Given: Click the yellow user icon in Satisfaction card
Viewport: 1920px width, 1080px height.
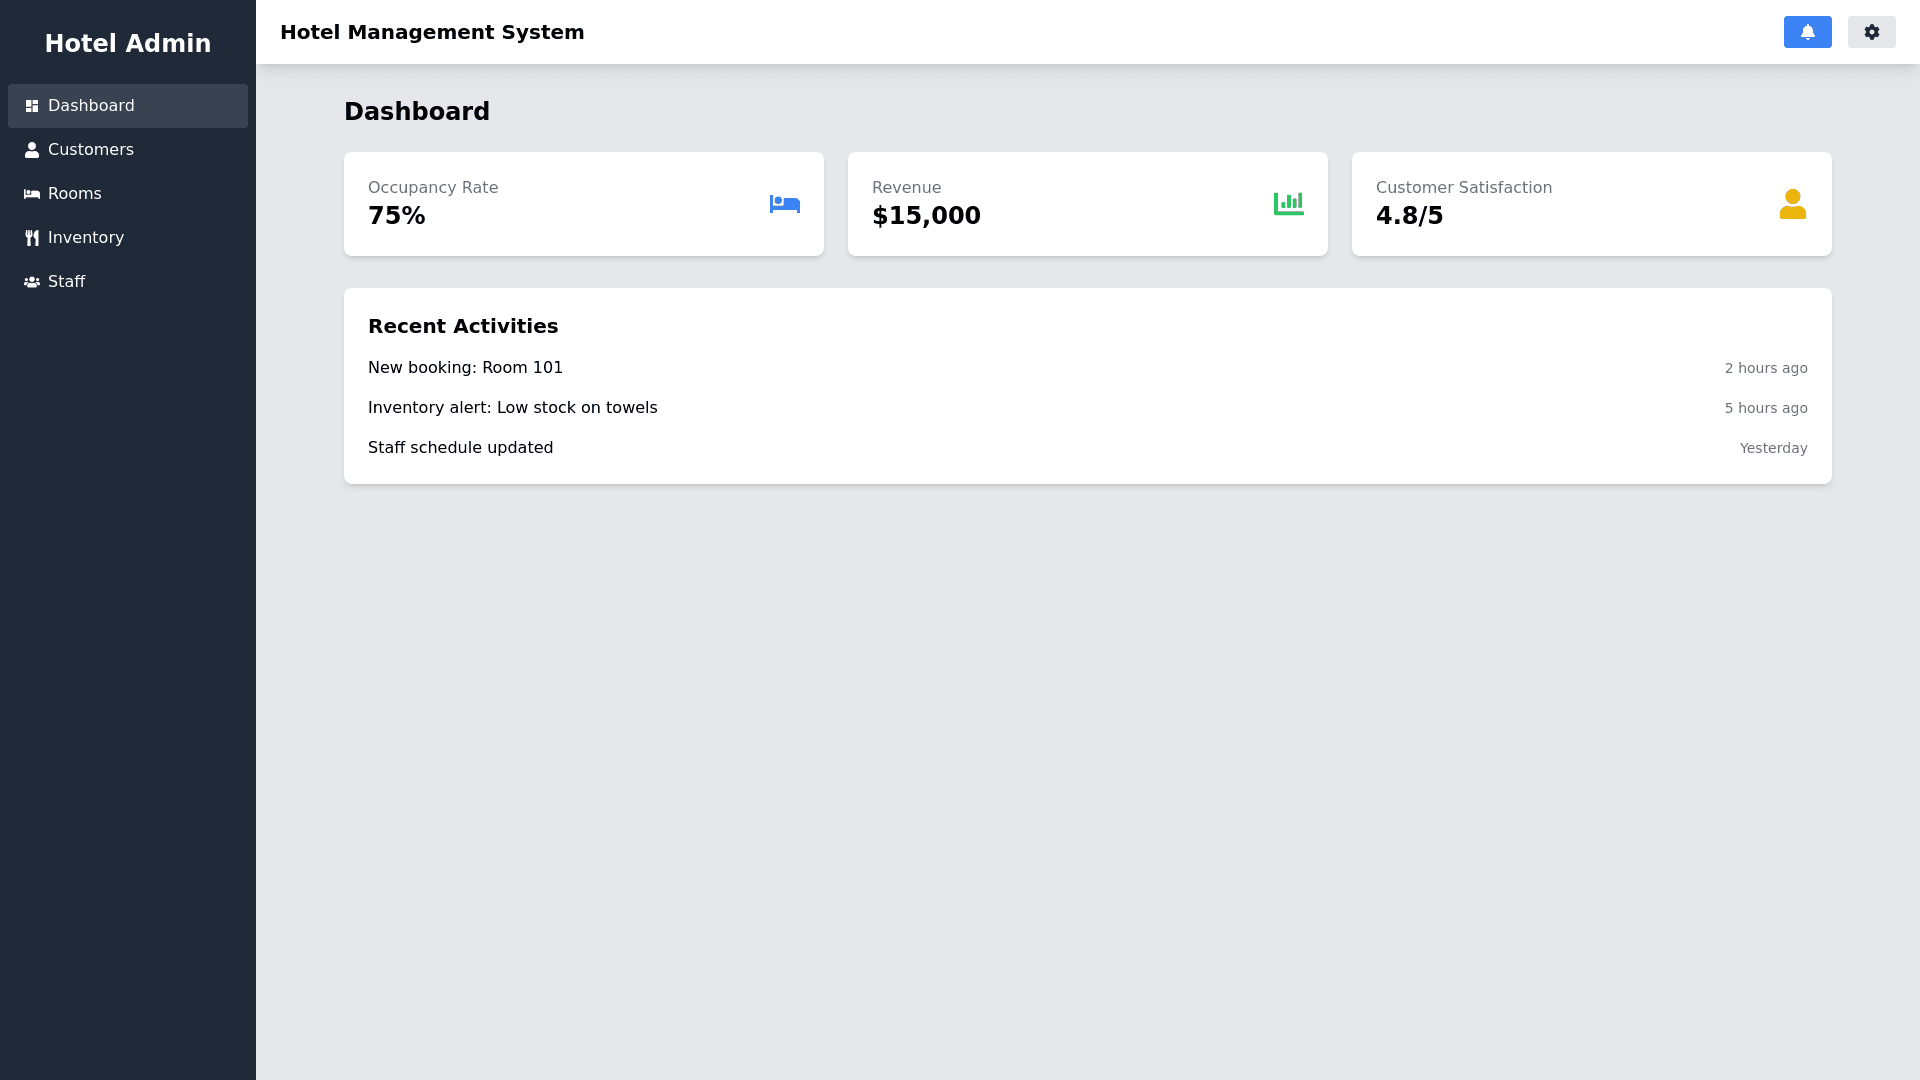Looking at the screenshot, I should tap(1792, 204).
